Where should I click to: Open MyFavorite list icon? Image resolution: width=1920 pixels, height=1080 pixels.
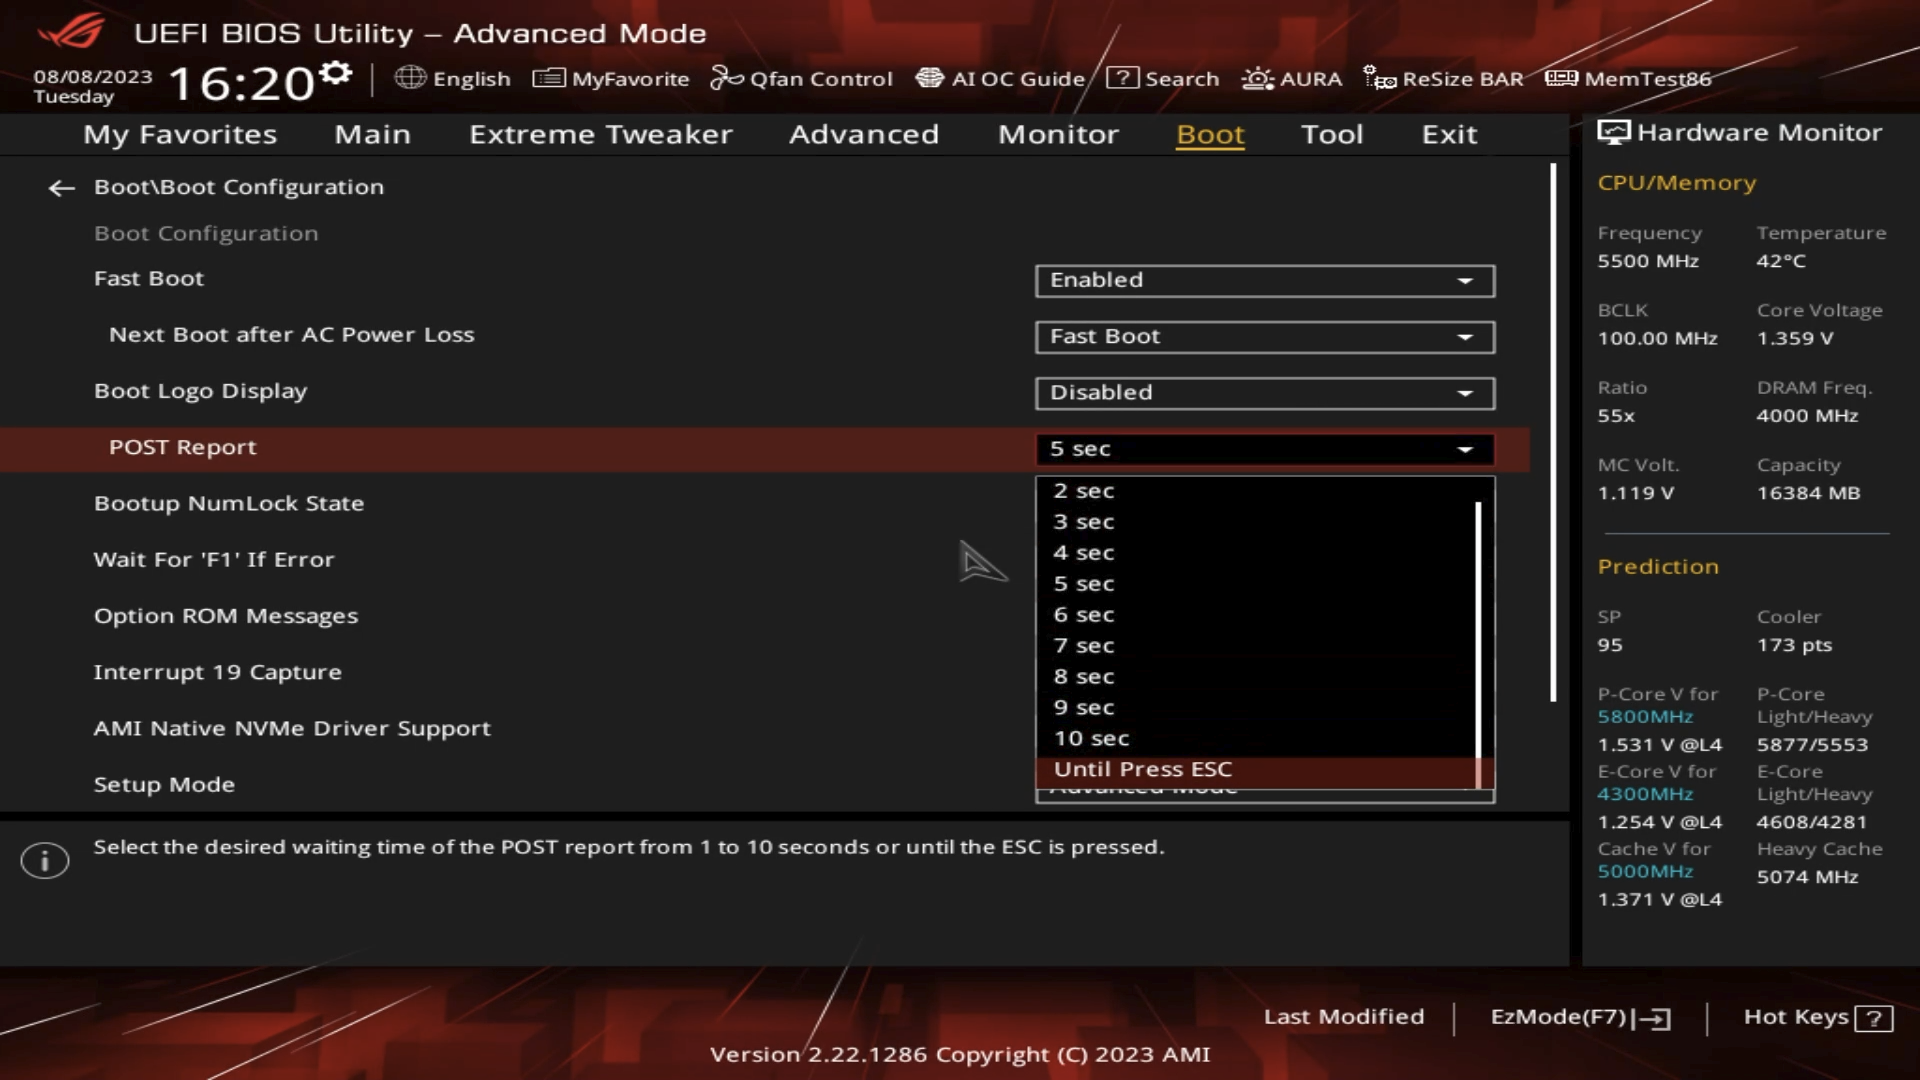(x=548, y=78)
